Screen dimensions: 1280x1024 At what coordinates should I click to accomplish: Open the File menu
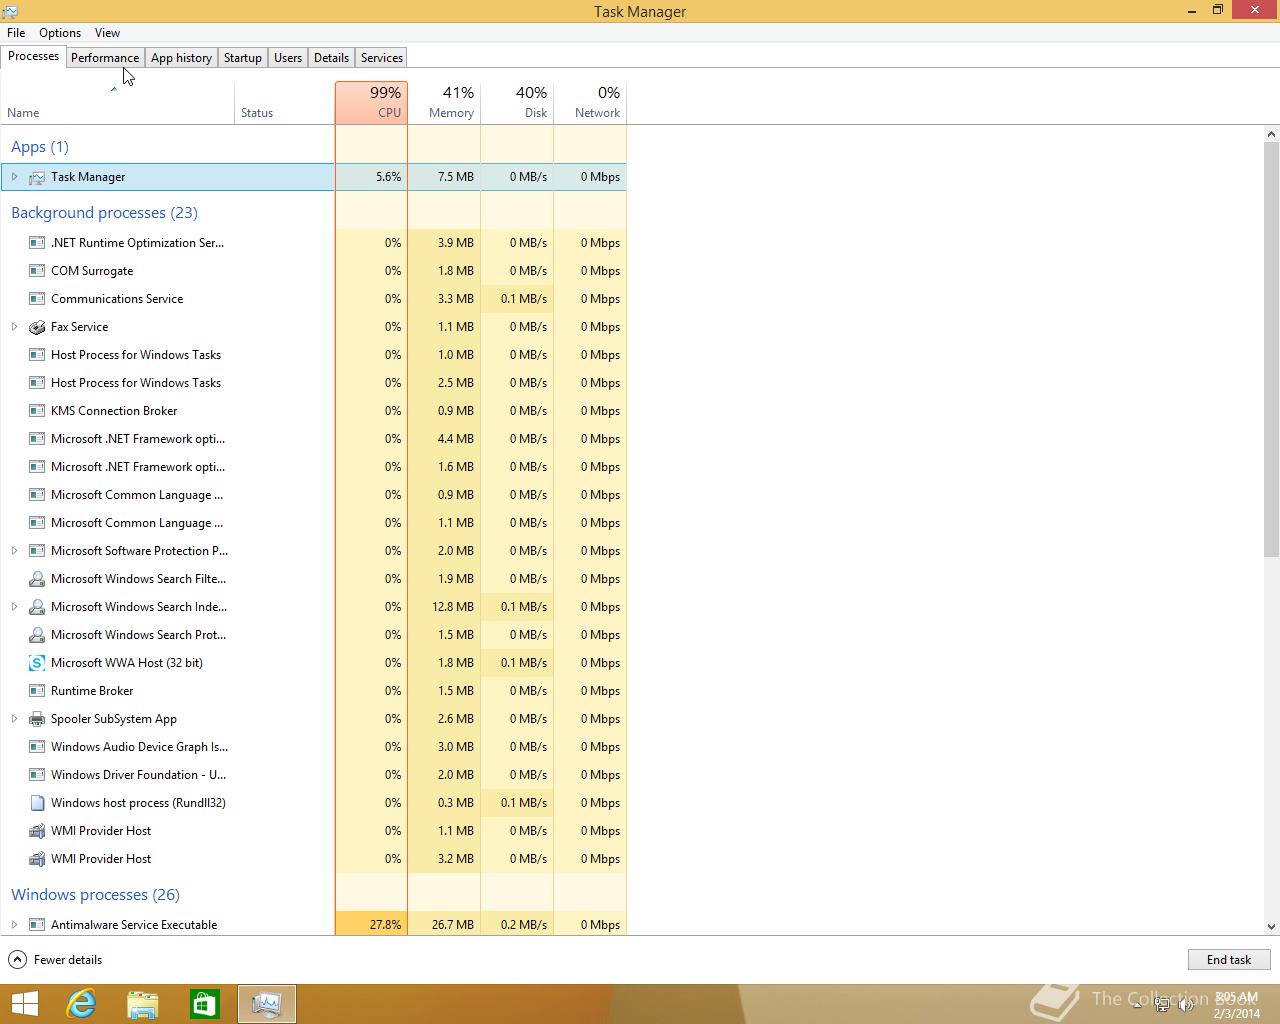tap(16, 33)
